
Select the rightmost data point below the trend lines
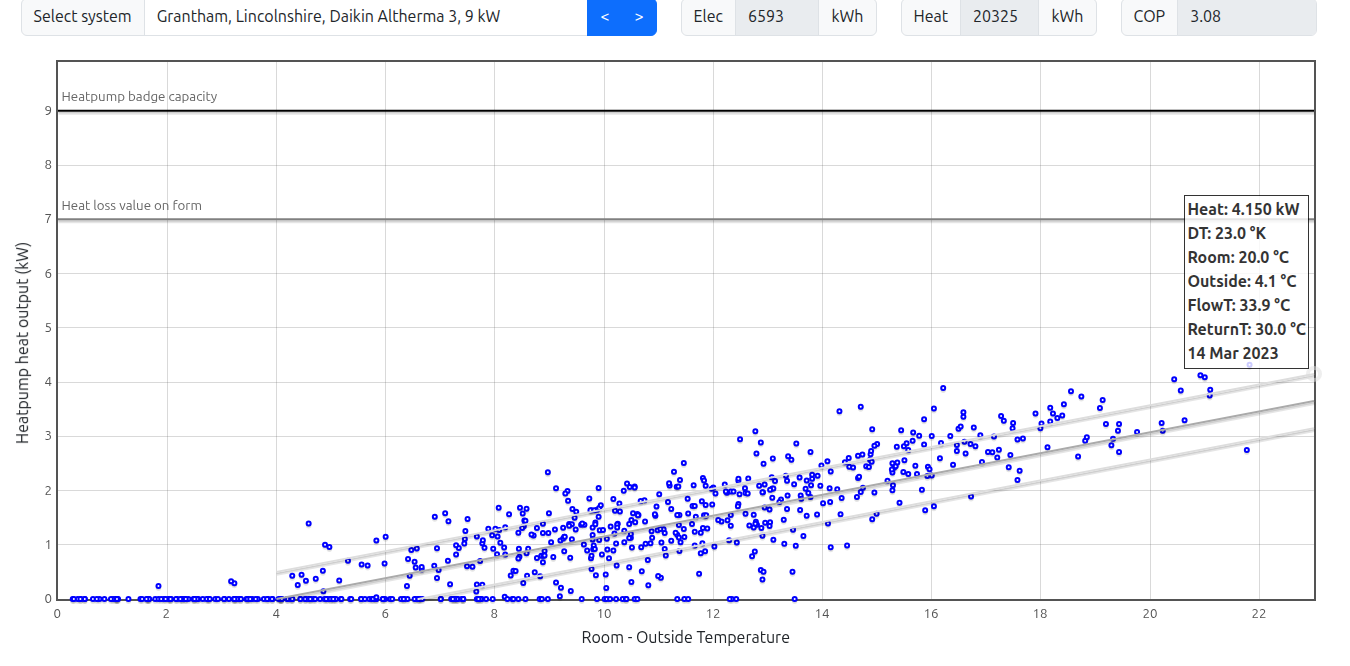click(x=1246, y=450)
